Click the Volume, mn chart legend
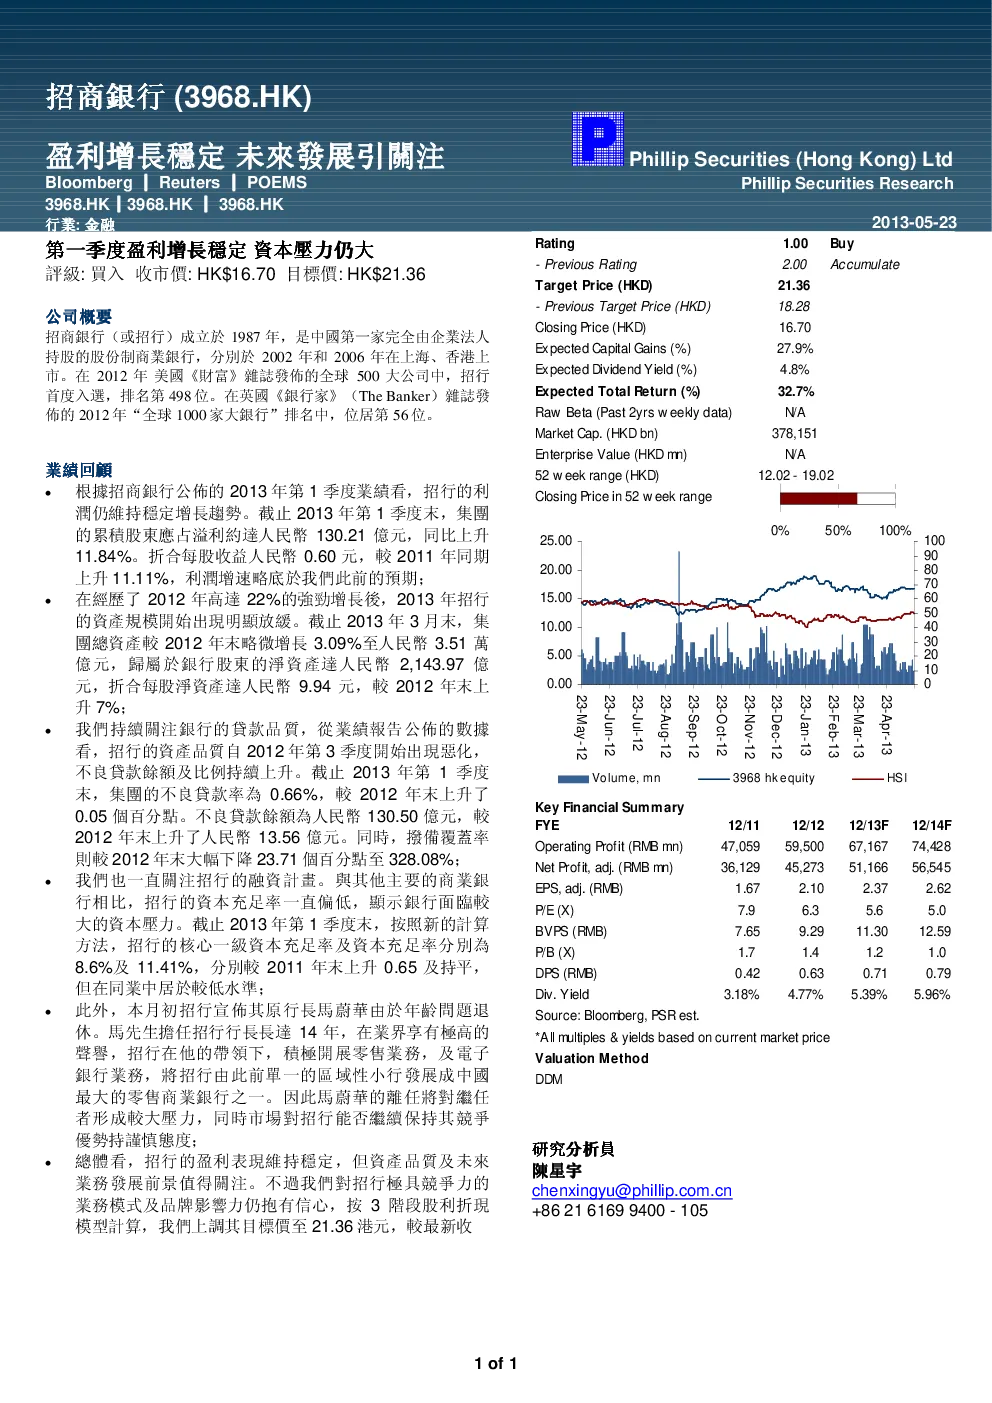Viewport: 992px width, 1403px height. [609, 778]
